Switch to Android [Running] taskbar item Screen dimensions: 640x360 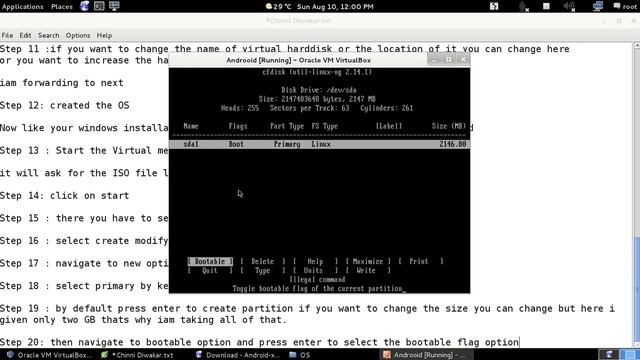pyautogui.click(x=426, y=355)
